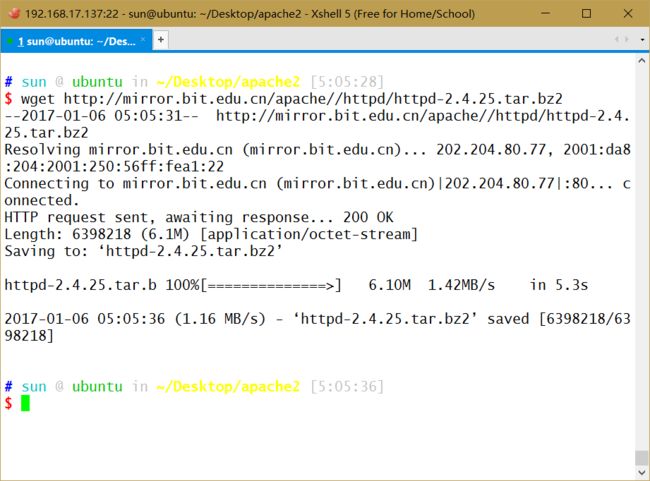
Task: Click the '200 OK' response text
Action: [368, 217]
